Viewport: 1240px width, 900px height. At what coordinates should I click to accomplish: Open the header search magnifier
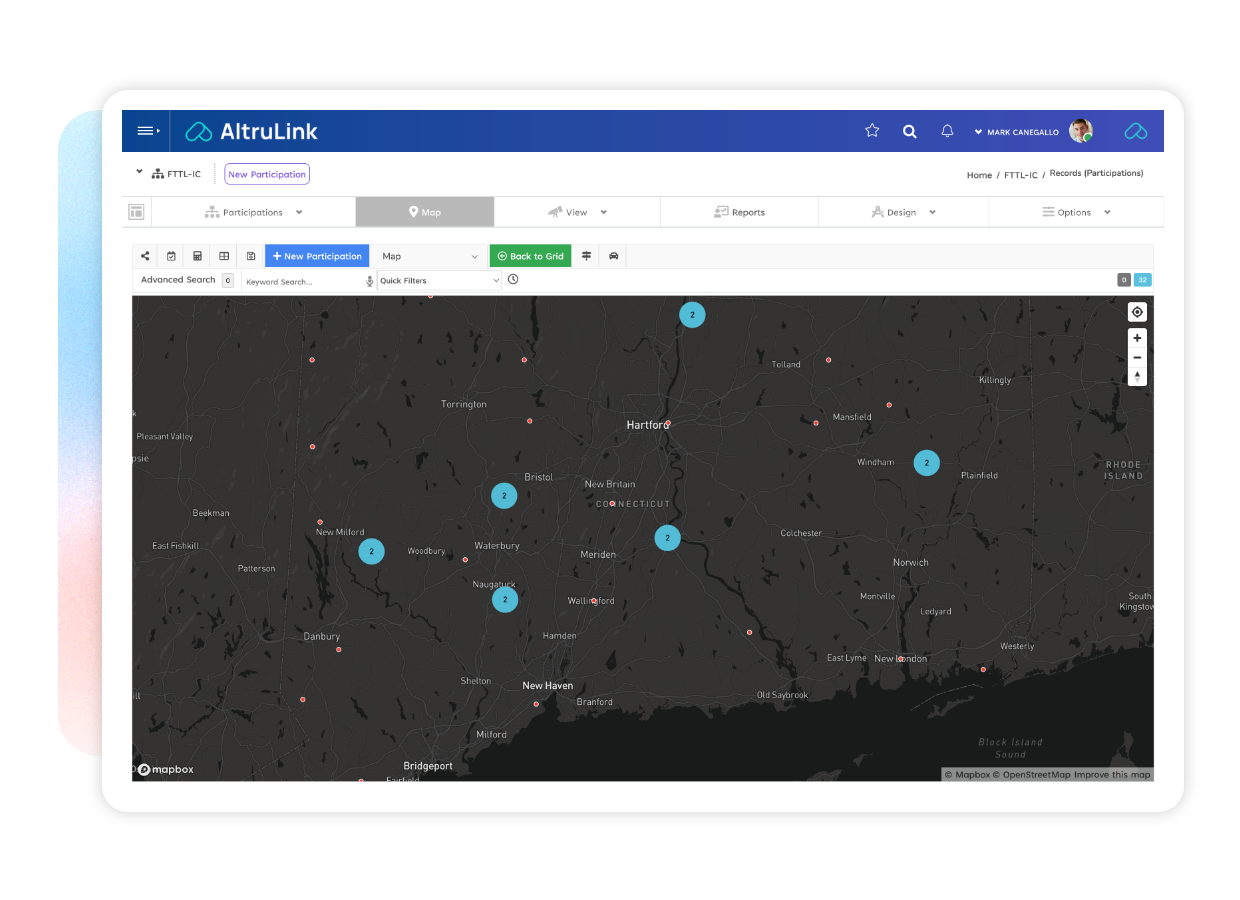909,131
